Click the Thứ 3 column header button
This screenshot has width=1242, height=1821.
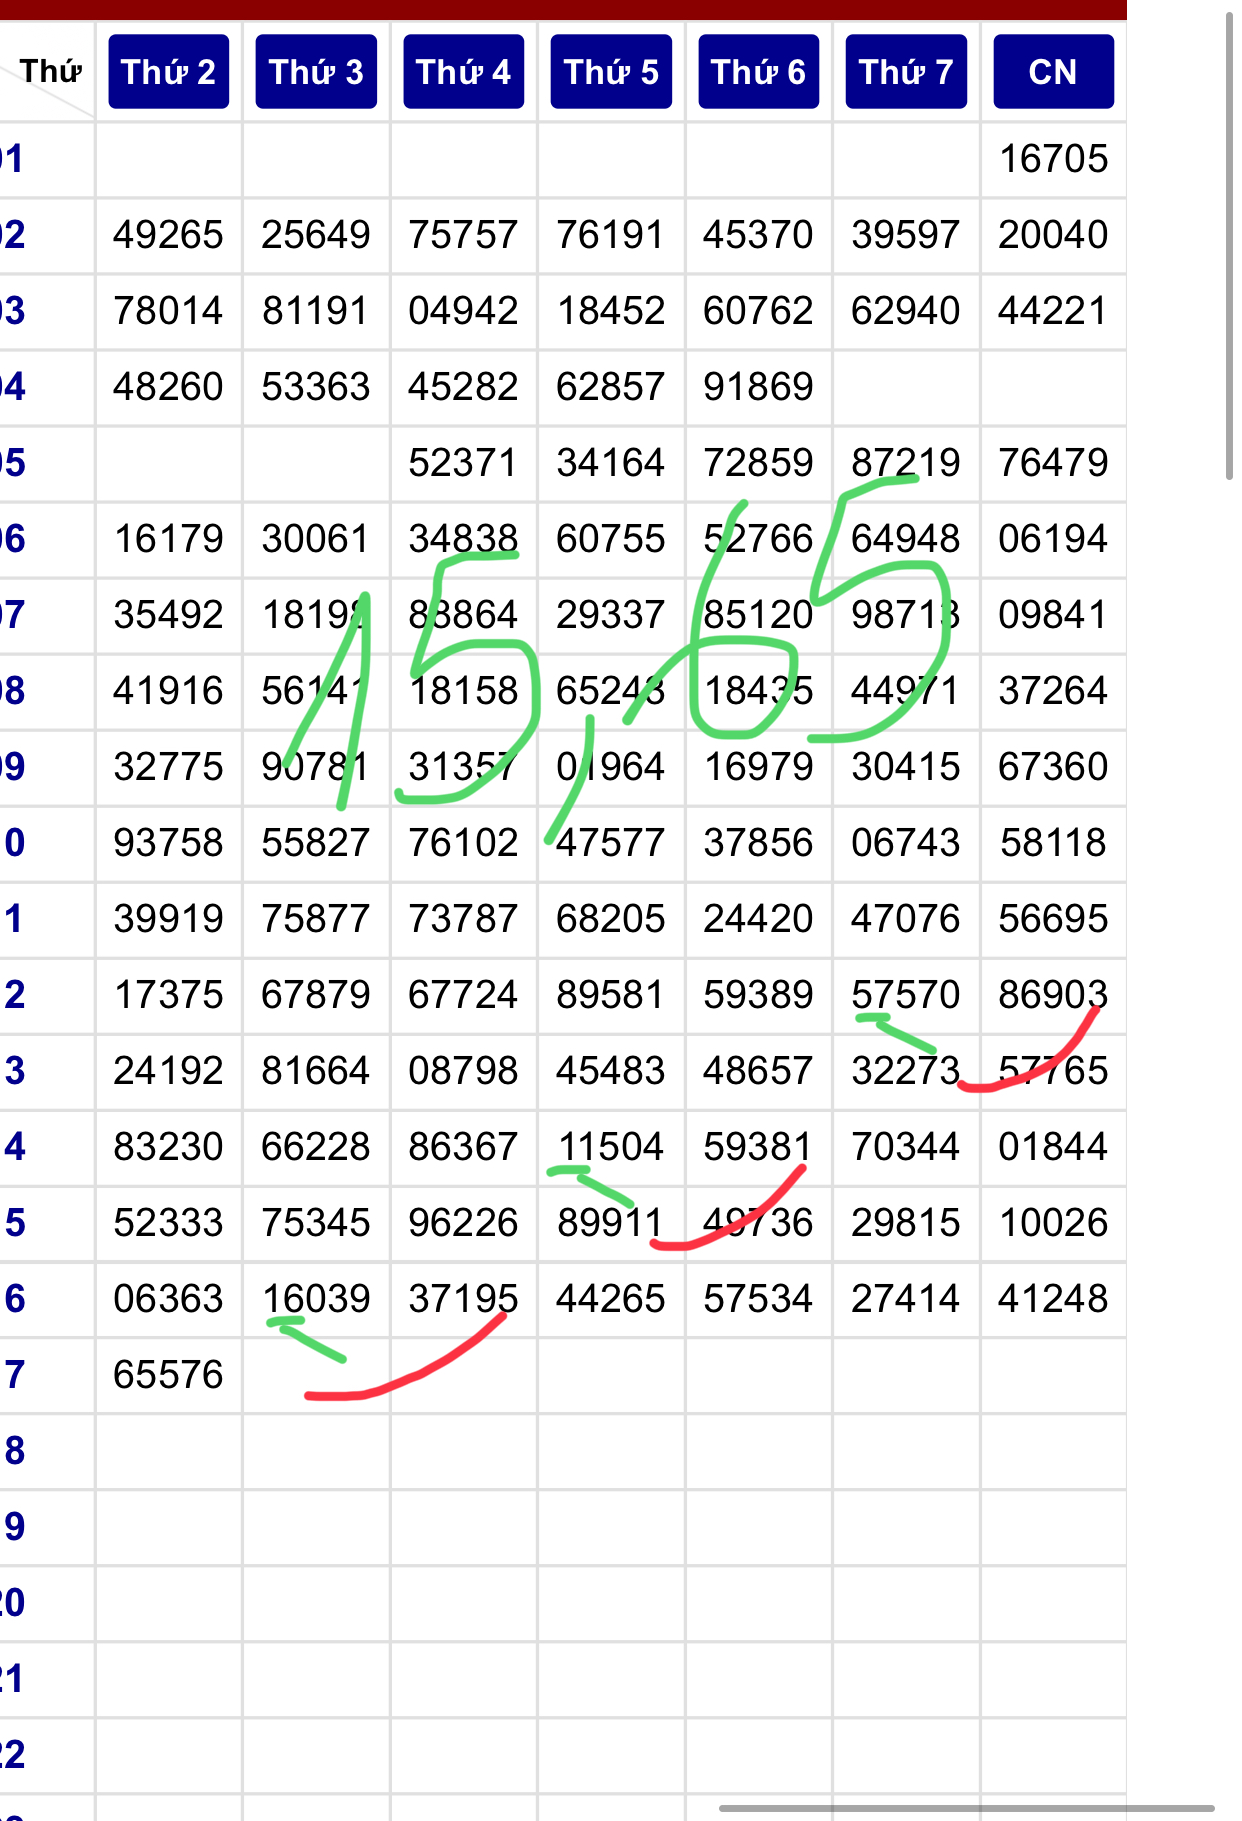(316, 72)
